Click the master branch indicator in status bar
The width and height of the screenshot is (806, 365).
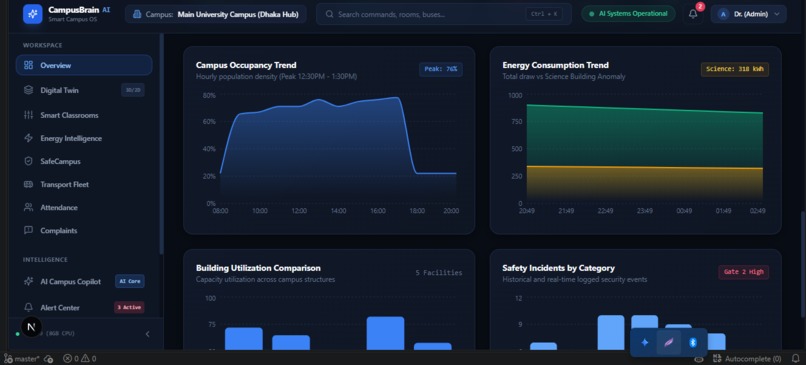pos(22,359)
